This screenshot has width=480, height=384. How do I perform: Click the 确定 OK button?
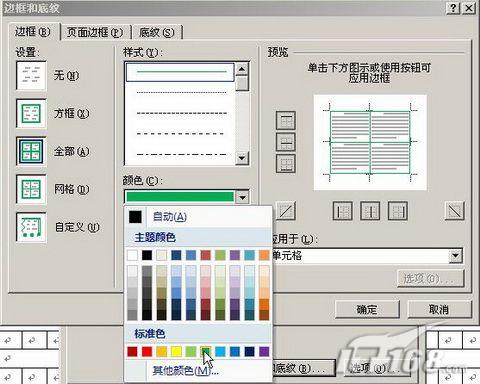click(x=367, y=310)
